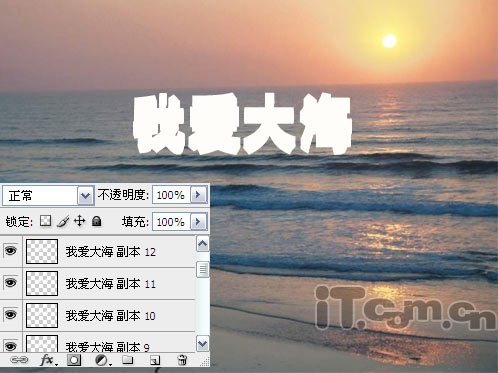Lock all with padlock icon
Image resolution: width=498 pixels, height=373 pixels.
click(x=97, y=221)
